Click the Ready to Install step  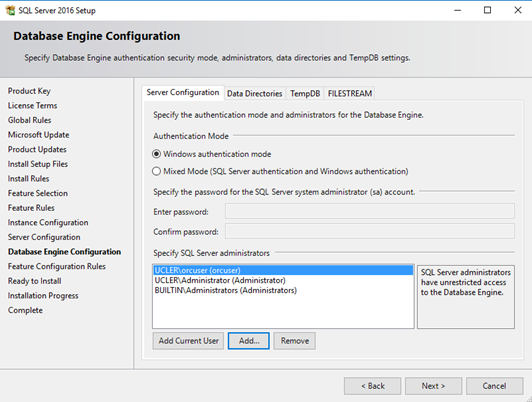point(35,281)
